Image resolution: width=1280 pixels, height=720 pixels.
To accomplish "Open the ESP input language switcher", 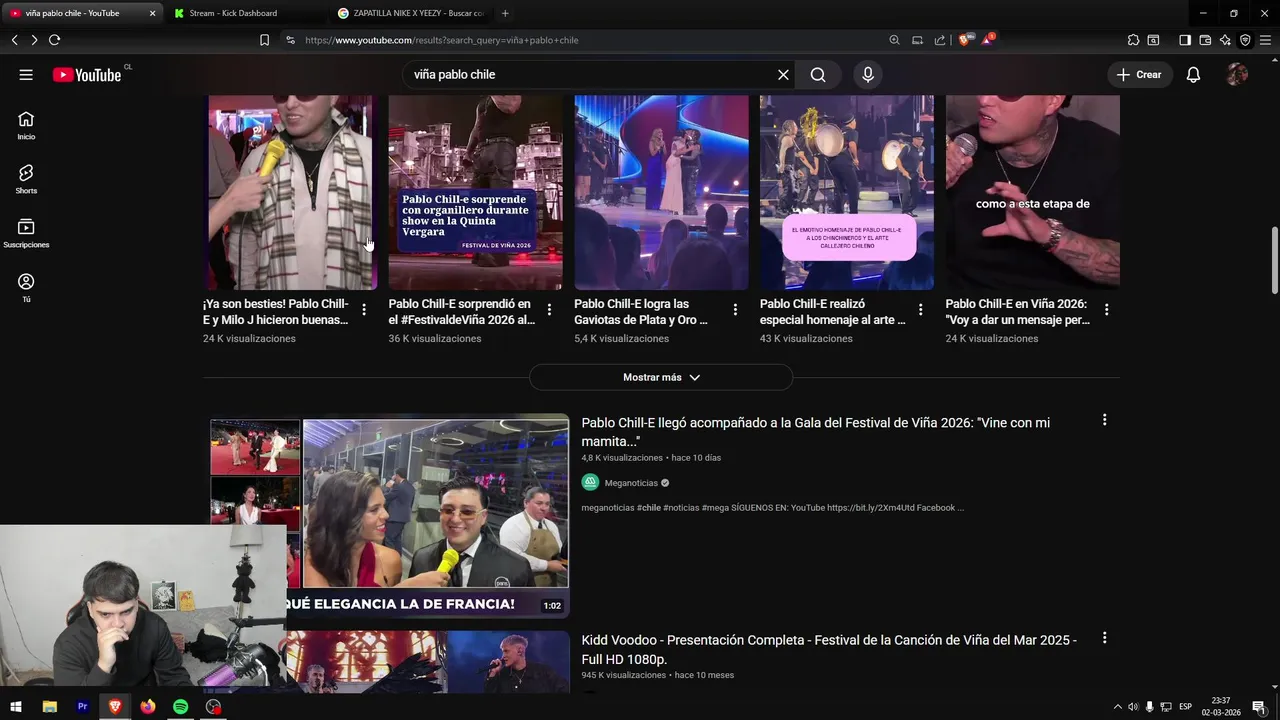I will coord(1185,707).
